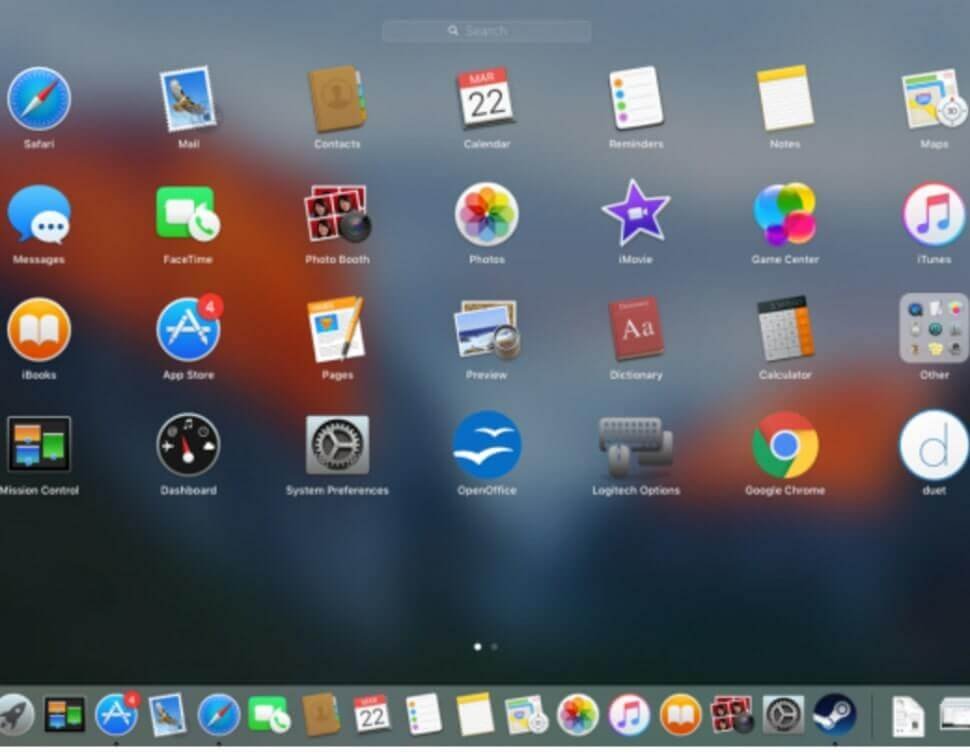The width and height of the screenshot is (970, 754).
Task: Launch Google Chrome
Action: coord(785,445)
